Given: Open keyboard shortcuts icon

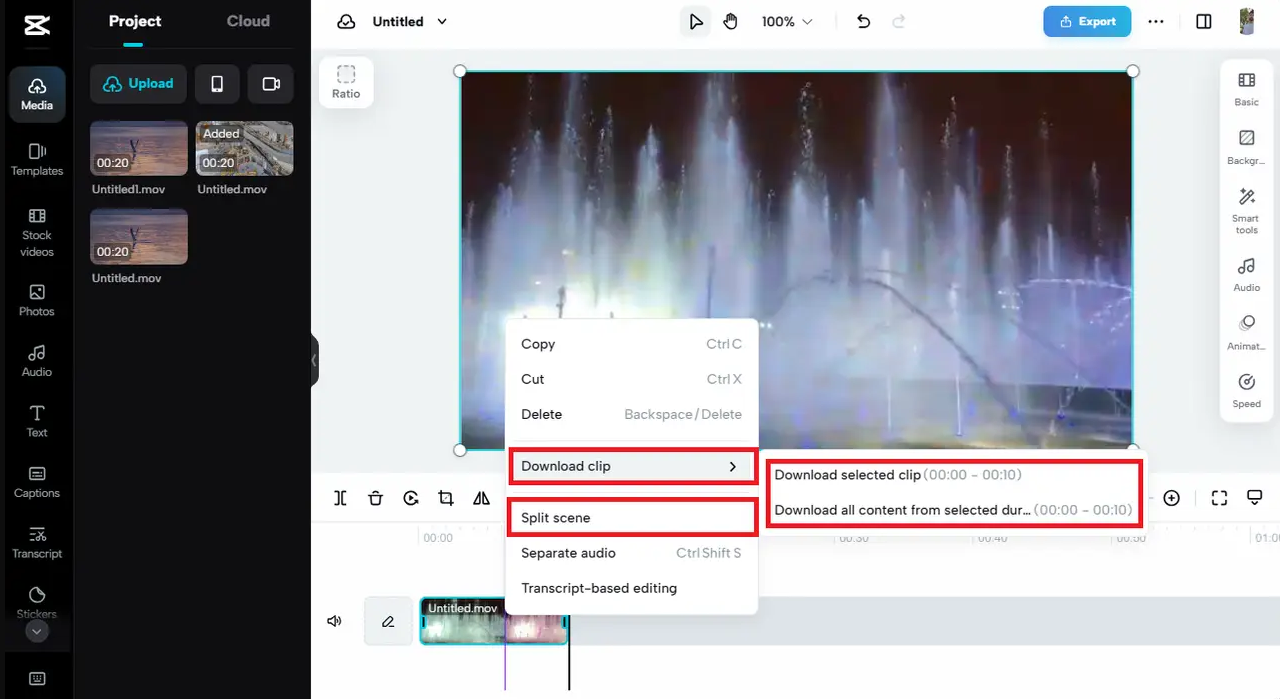Looking at the screenshot, I should tap(37, 678).
